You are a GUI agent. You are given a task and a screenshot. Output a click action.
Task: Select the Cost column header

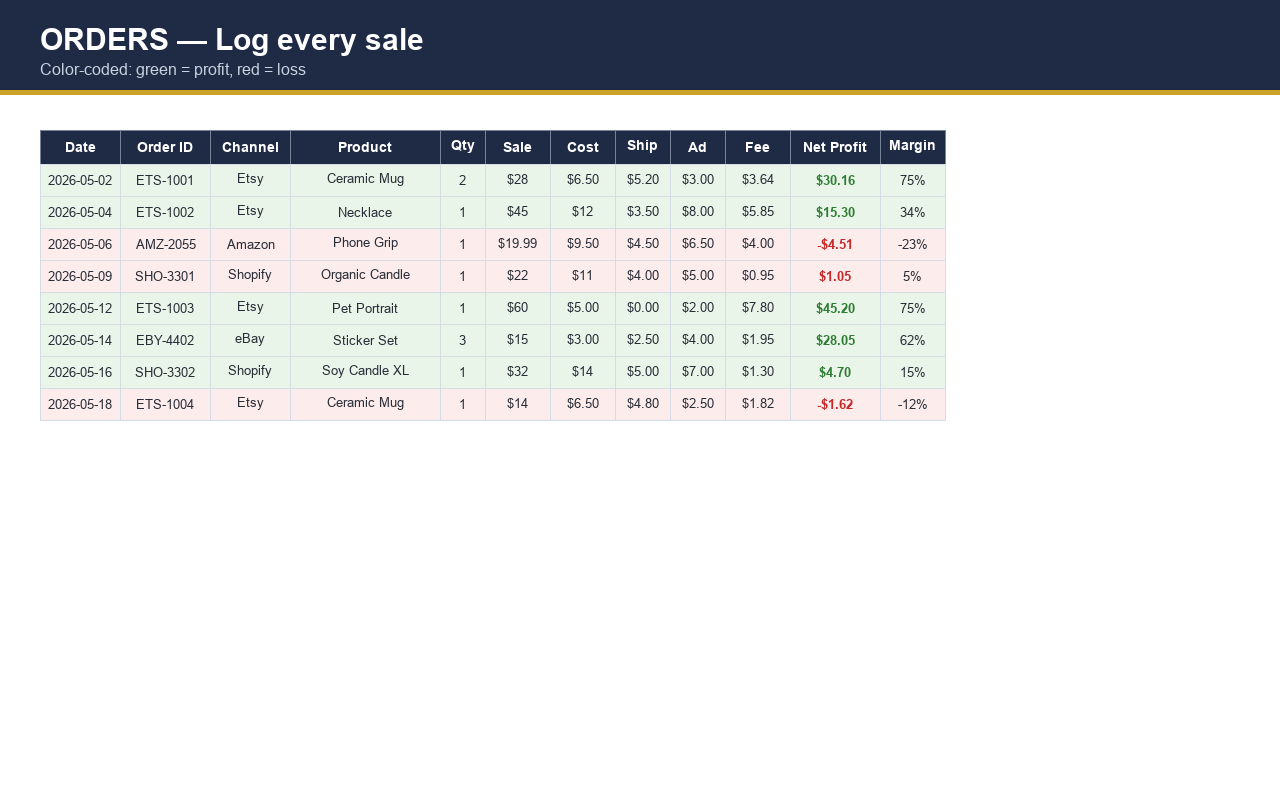click(583, 147)
